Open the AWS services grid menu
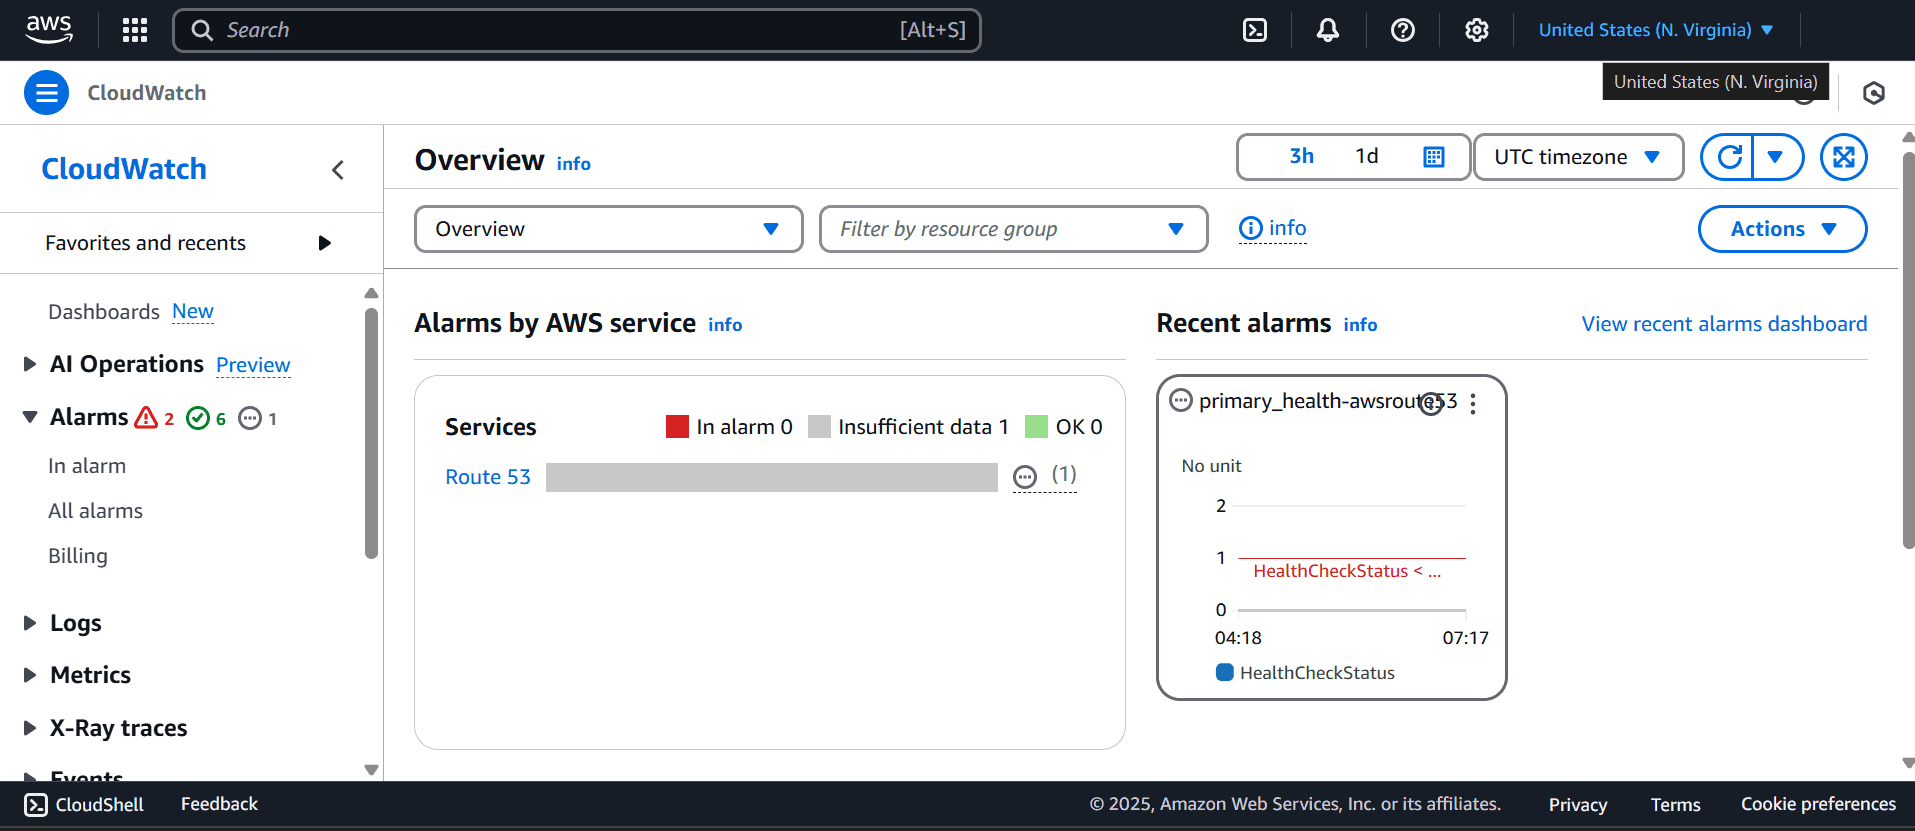Screen dimensions: 1915x831 click(x=135, y=30)
